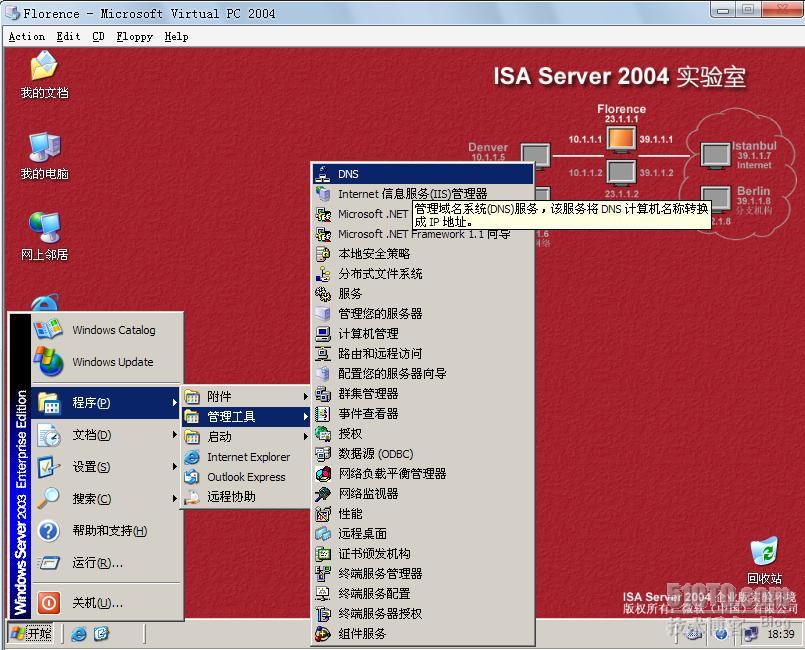Click the IIS Manager icon

pyautogui.click(x=323, y=194)
